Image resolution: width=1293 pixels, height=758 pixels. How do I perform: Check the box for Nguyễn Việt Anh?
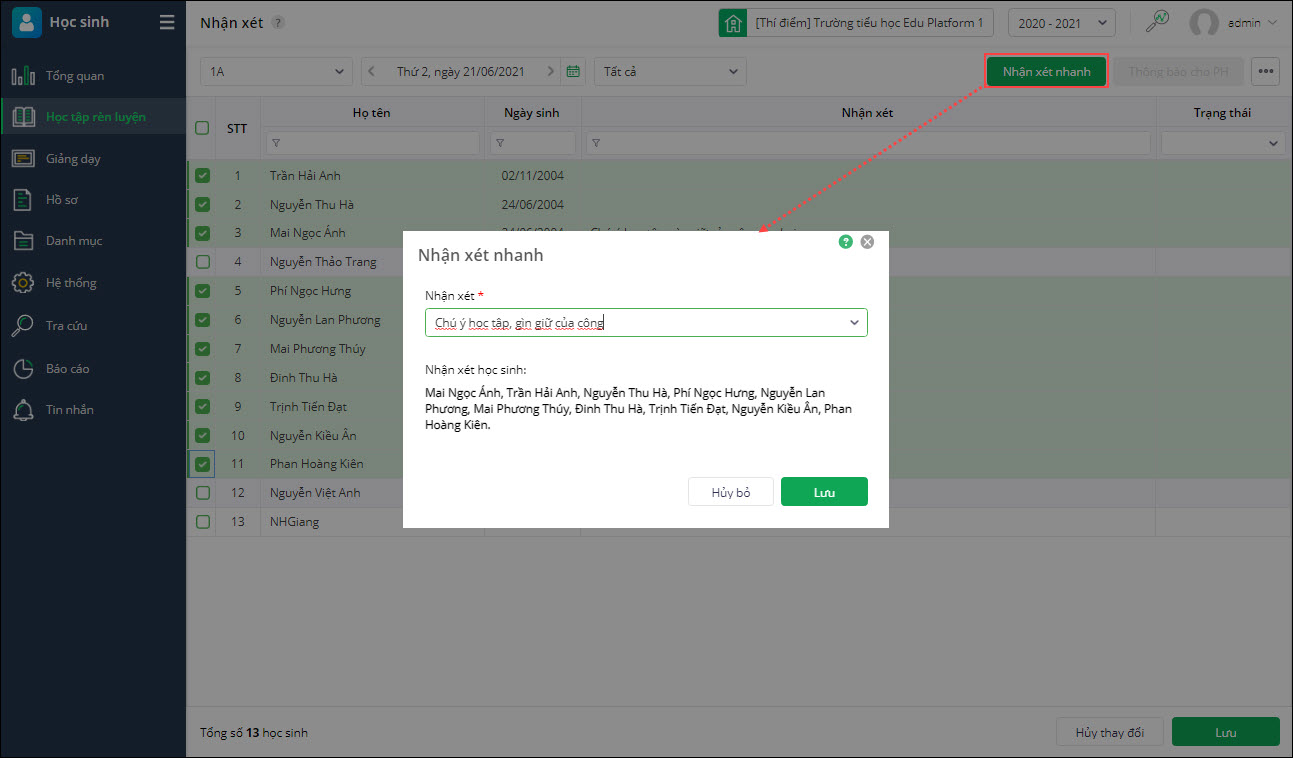point(203,493)
